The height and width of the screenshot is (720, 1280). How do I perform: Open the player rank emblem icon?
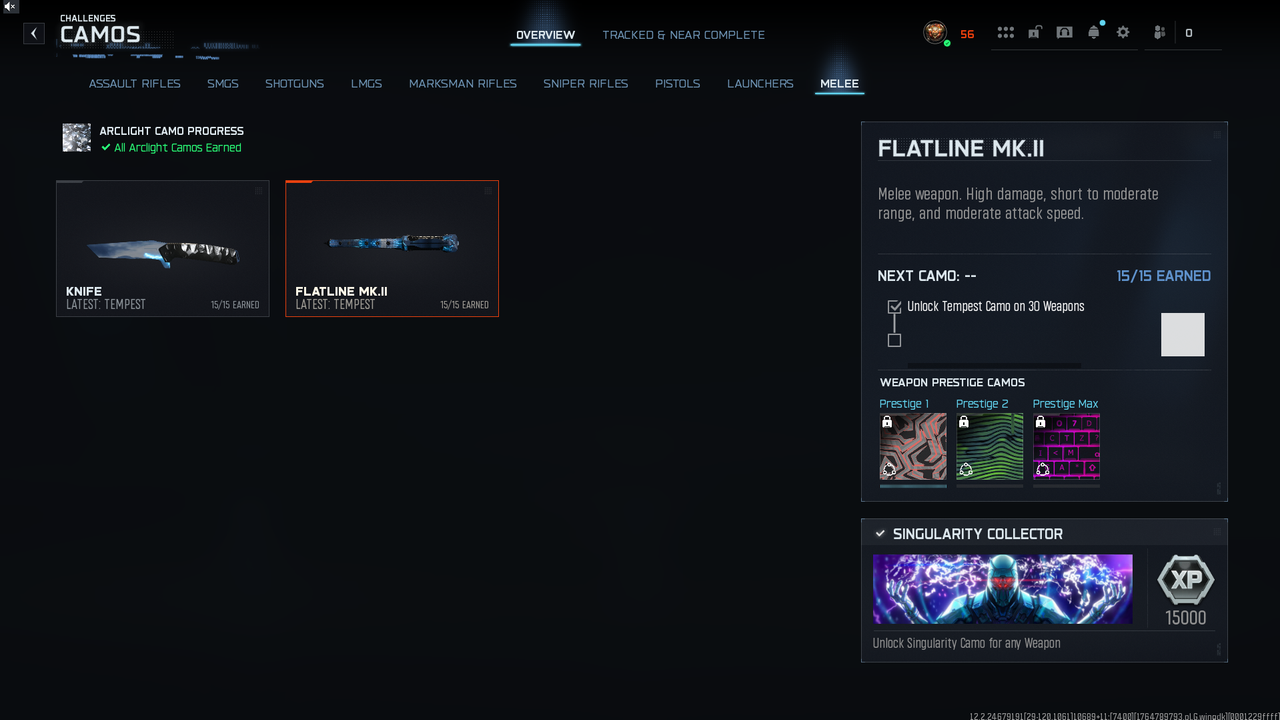point(935,32)
